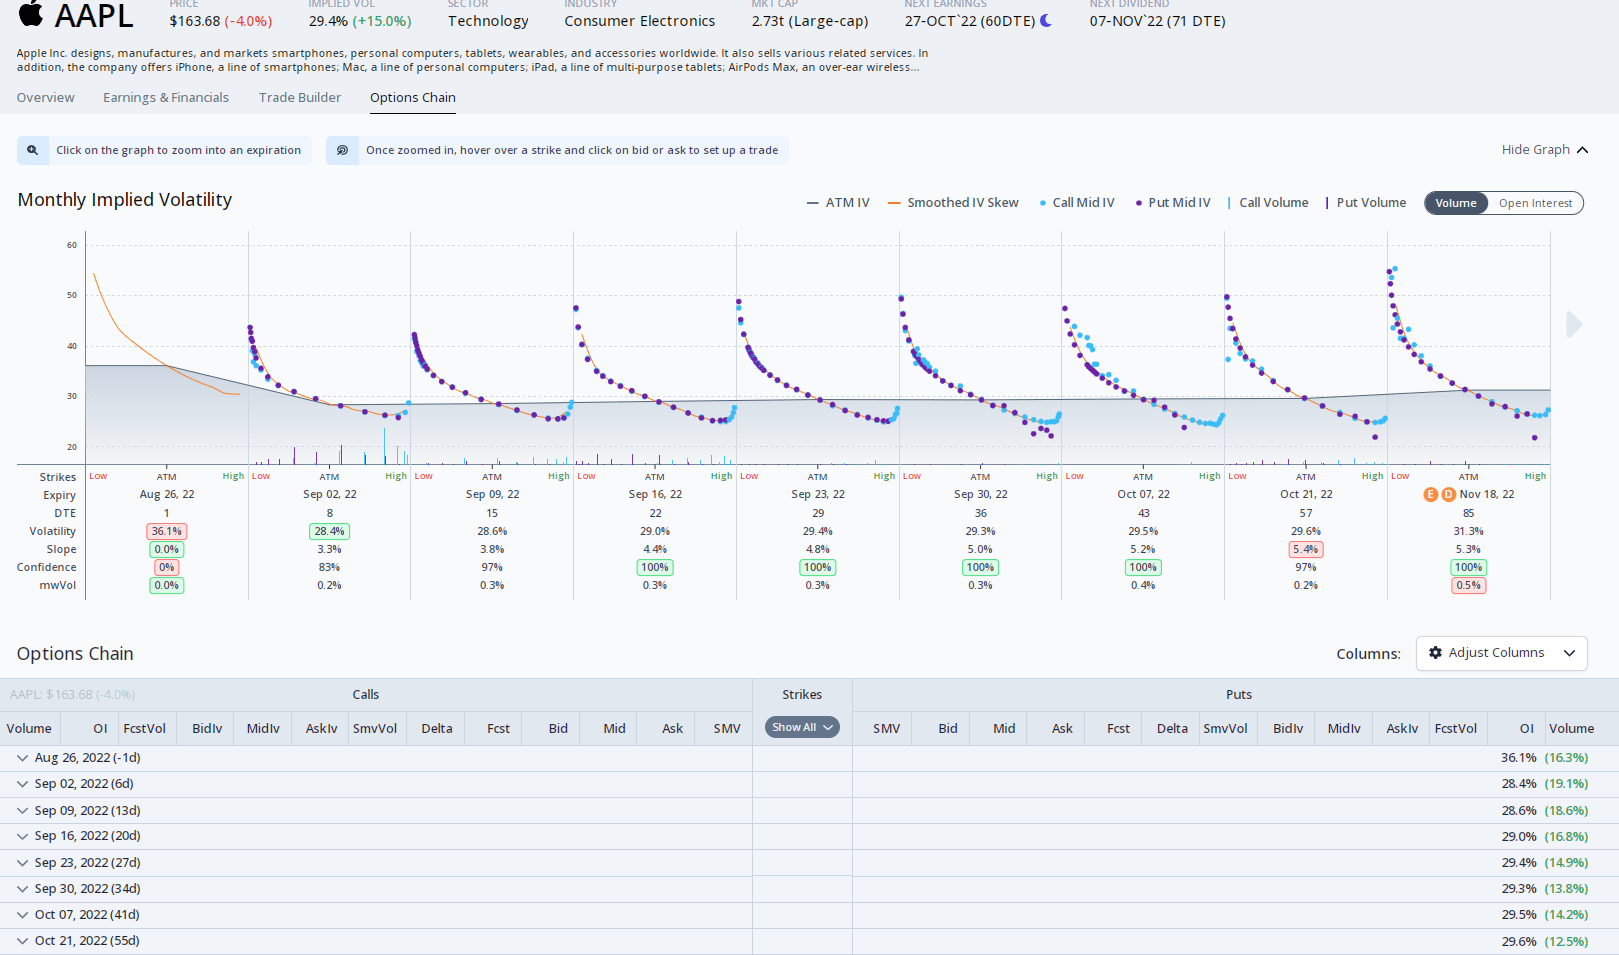1619x955 pixels.
Task: Click the moon icon beside next earnings
Action: point(1046,20)
